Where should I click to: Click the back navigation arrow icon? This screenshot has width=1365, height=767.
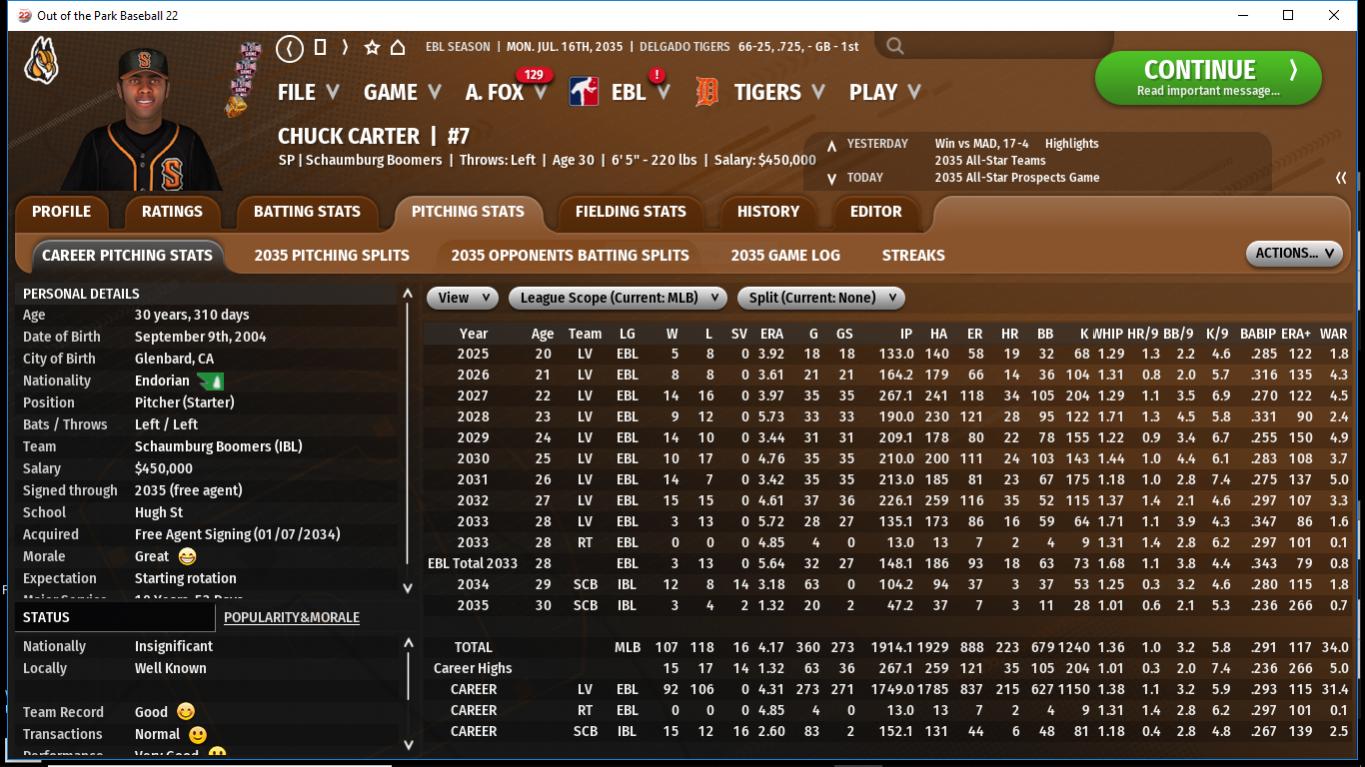(289, 47)
